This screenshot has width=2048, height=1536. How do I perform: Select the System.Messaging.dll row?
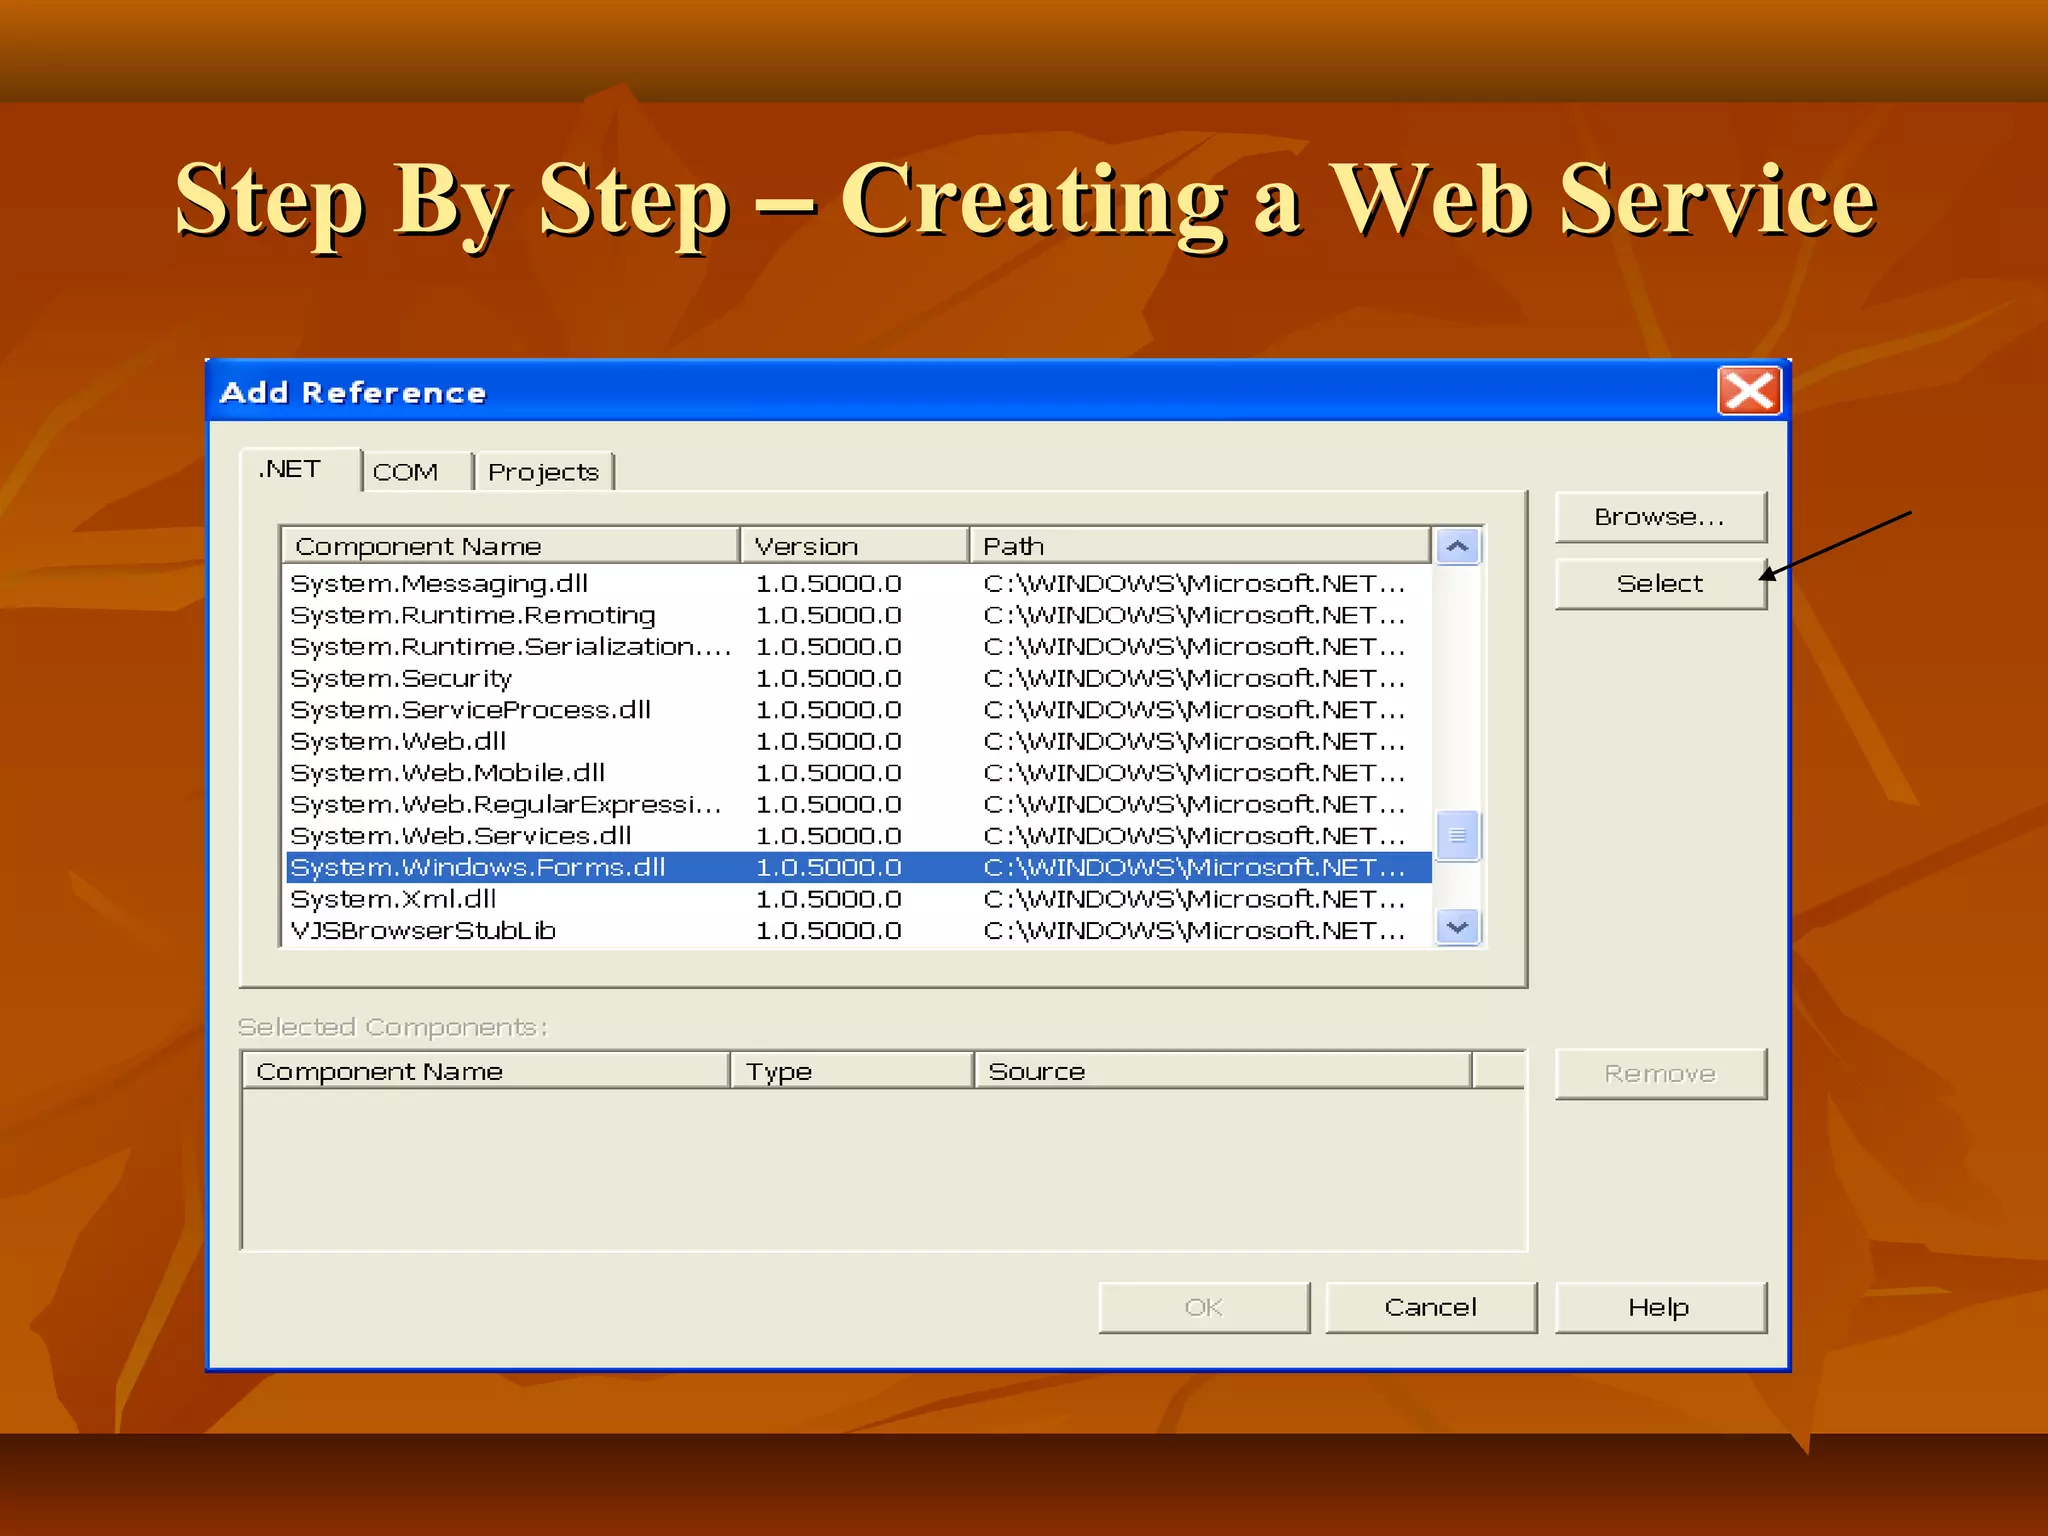coord(859,583)
